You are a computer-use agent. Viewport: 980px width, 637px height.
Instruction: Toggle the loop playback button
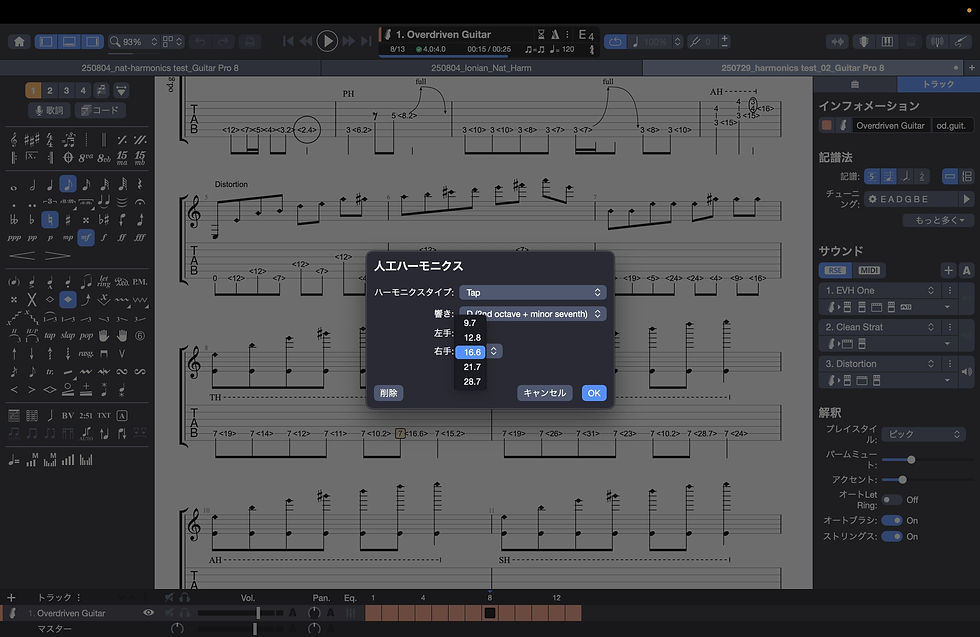(x=615, y=42)
